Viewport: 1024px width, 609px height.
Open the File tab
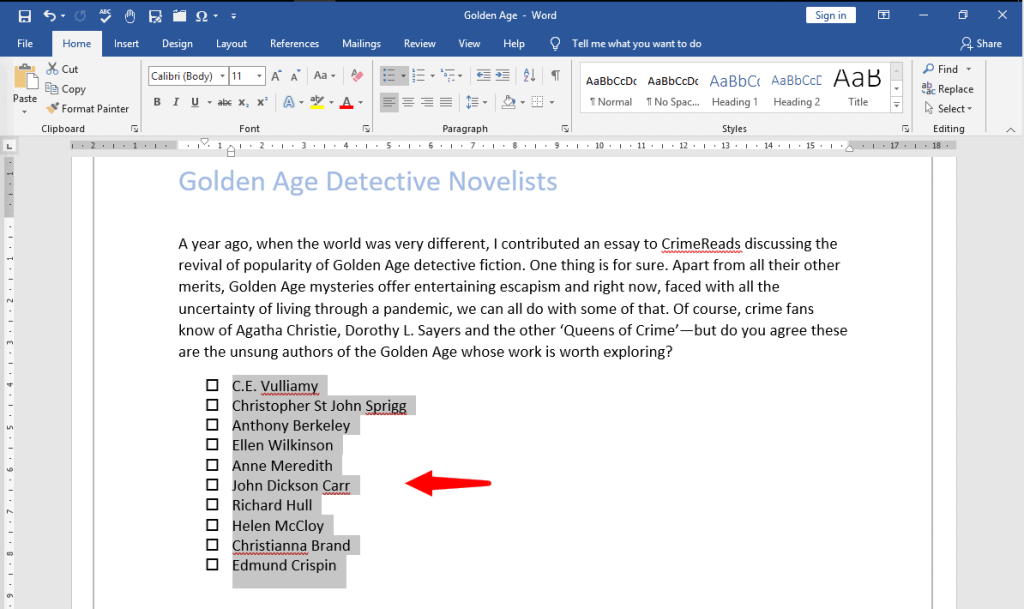click(25, 44)
